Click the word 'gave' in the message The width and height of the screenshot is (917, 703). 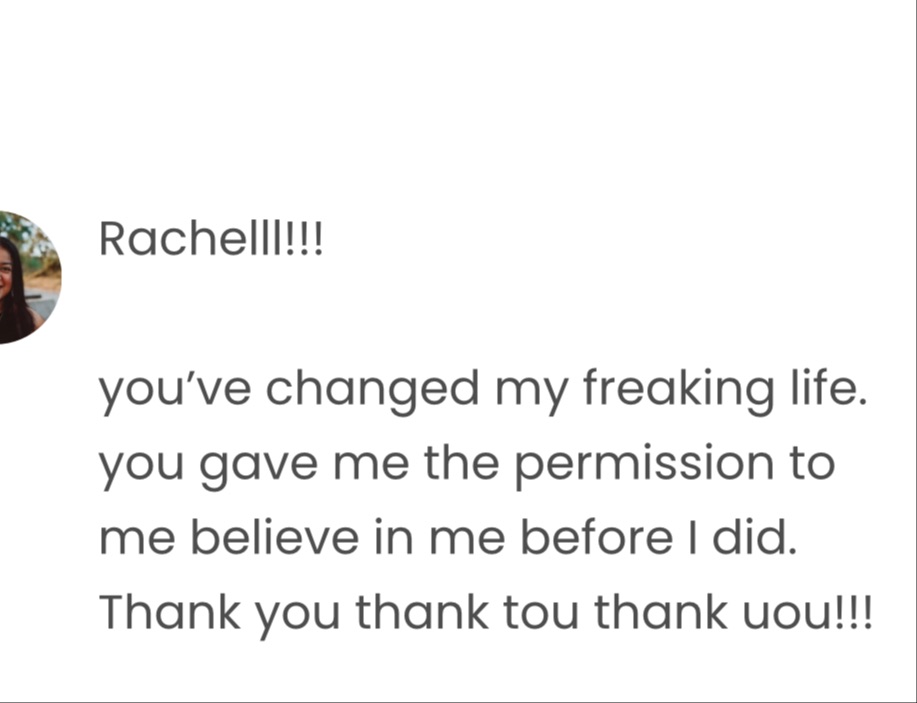[258, 466]
